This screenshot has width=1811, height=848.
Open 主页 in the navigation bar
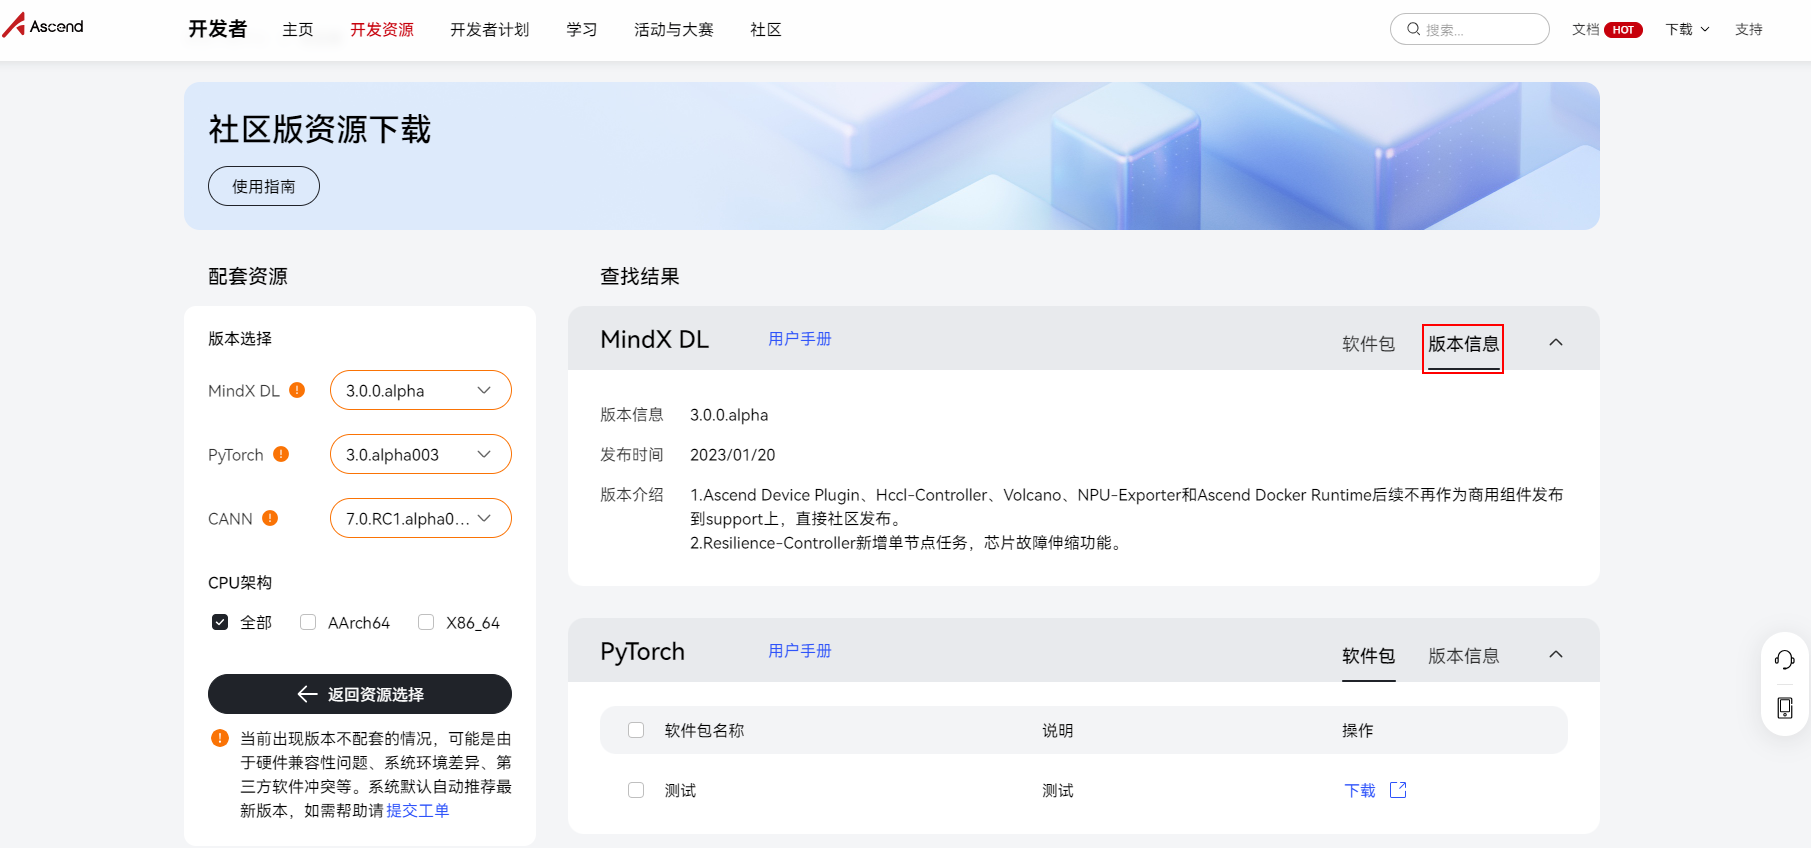[298, 30]
